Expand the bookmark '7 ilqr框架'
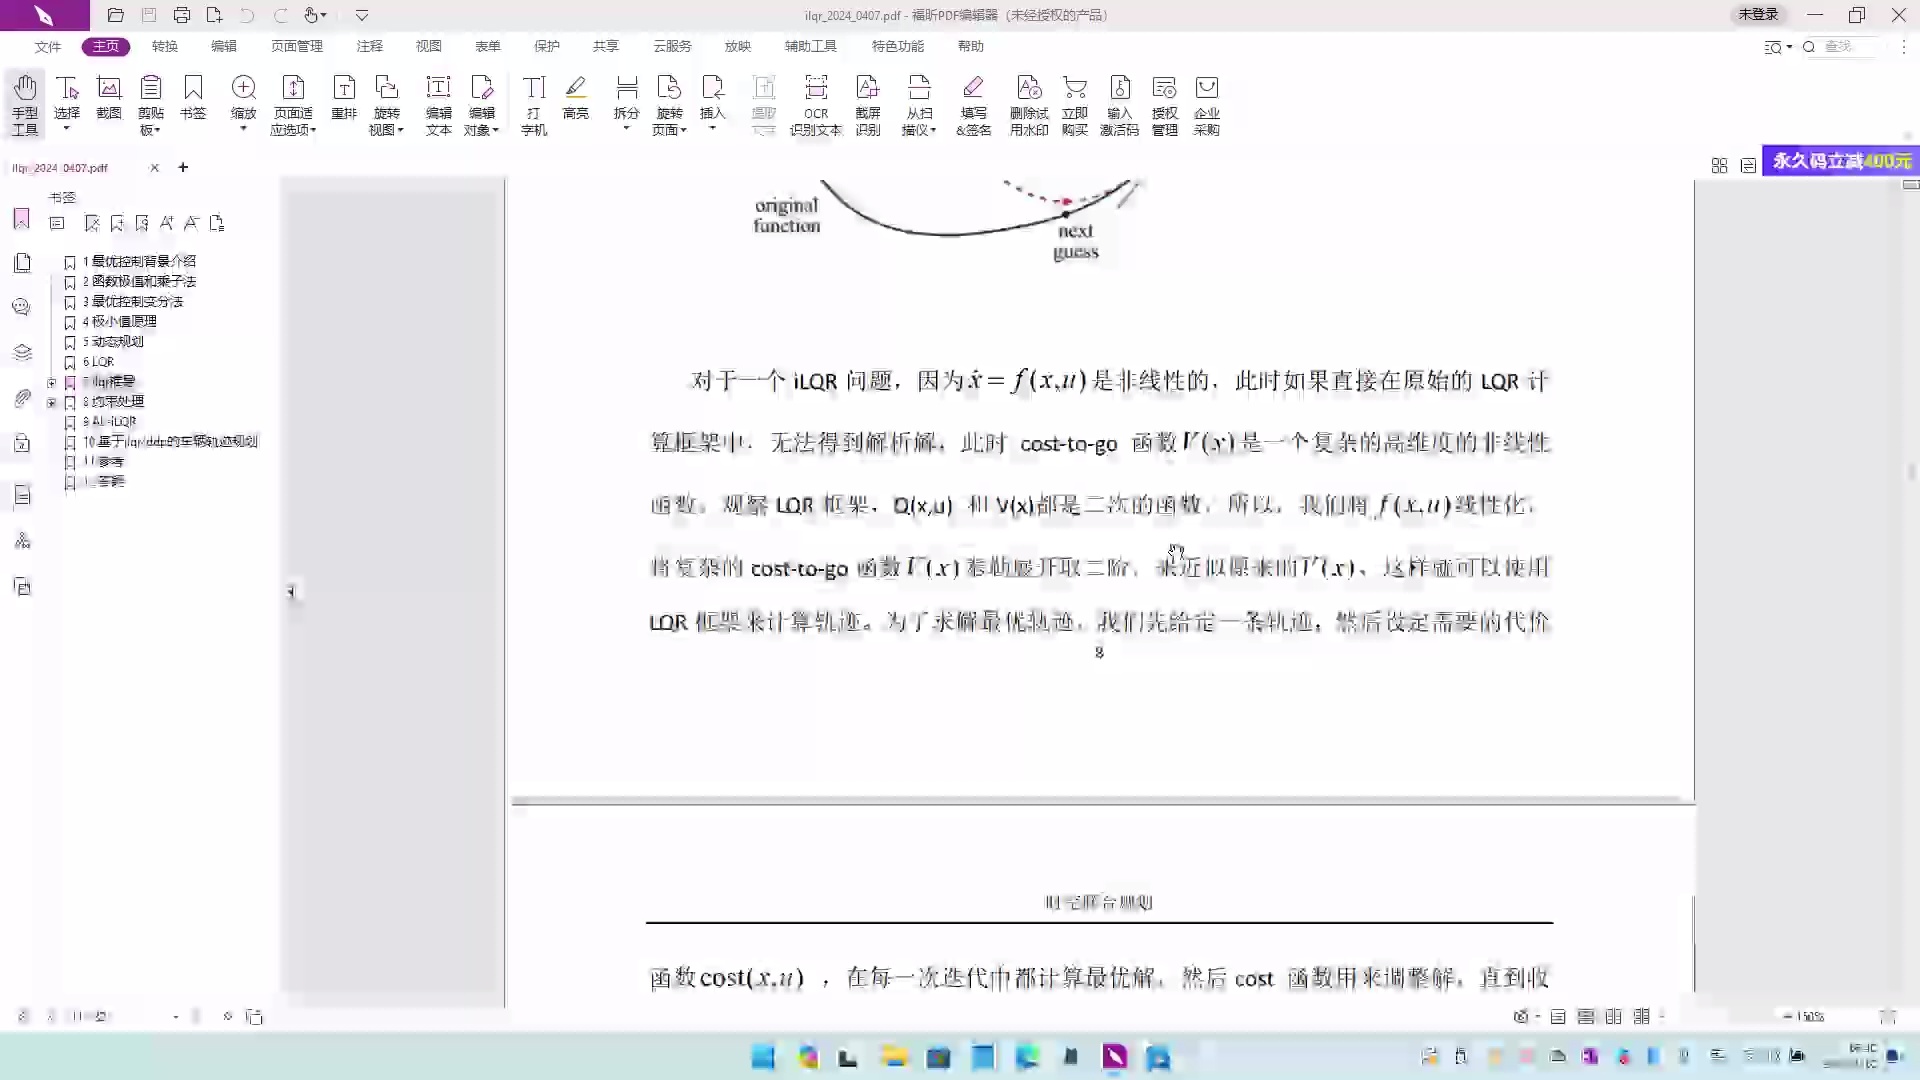This screenshot has width=1920, height=1080. pos(53,382)
